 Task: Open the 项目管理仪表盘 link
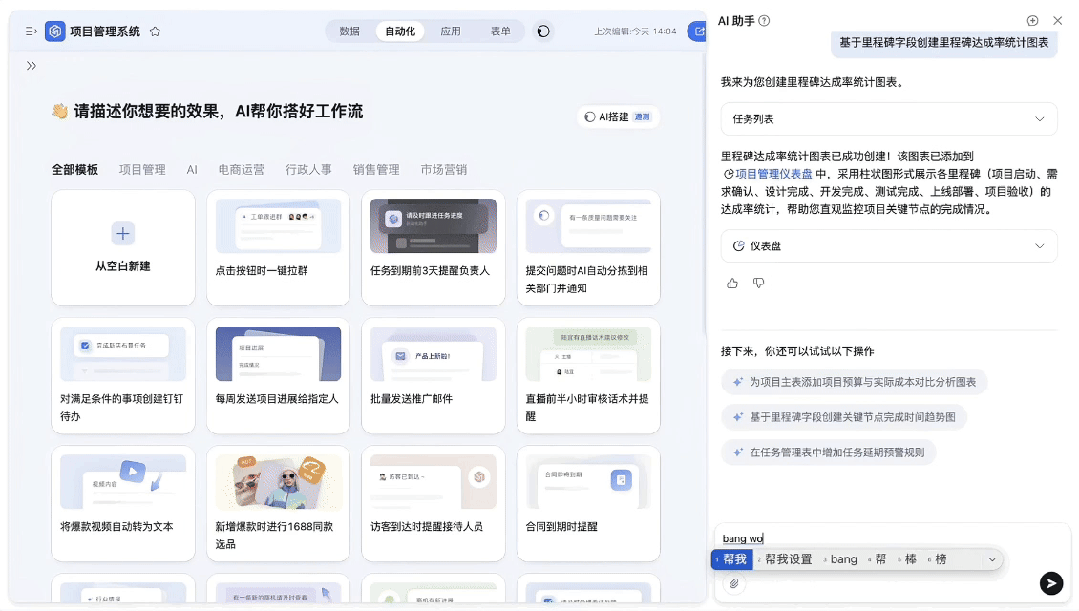pyautogui.click(x=773, y=174)
